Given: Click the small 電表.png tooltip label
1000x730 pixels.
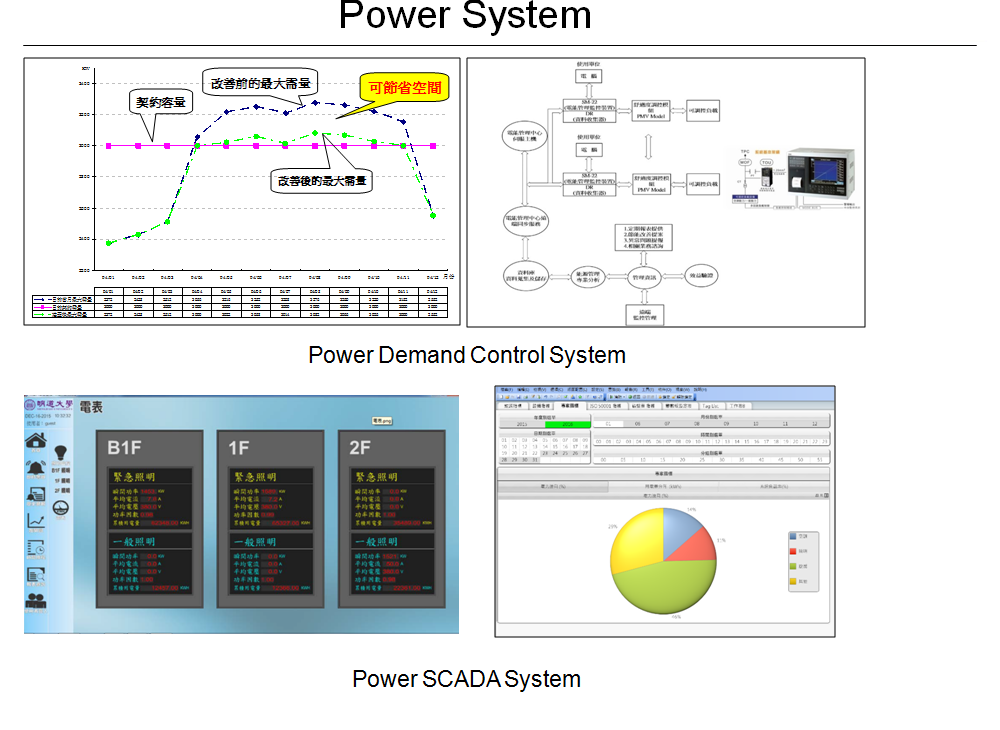Looking at the screenshot, I should (382, 421).
